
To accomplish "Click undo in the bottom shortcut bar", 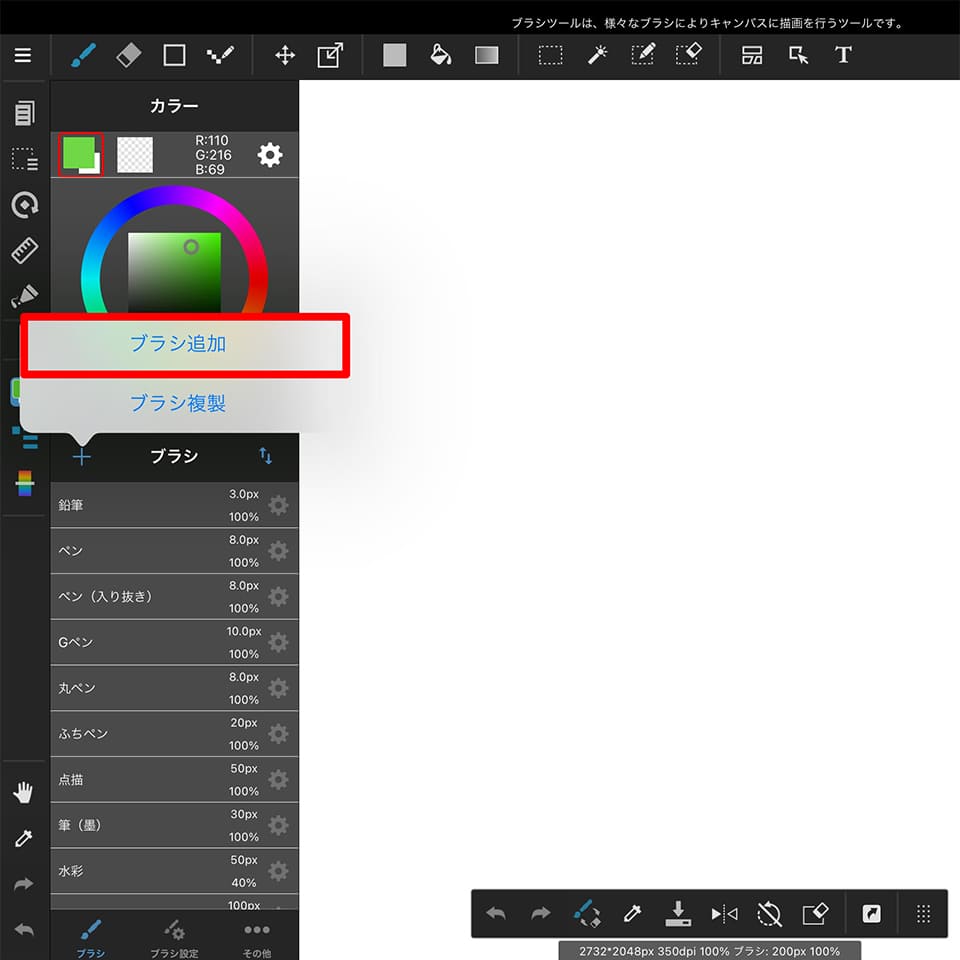I will [496, 914].
